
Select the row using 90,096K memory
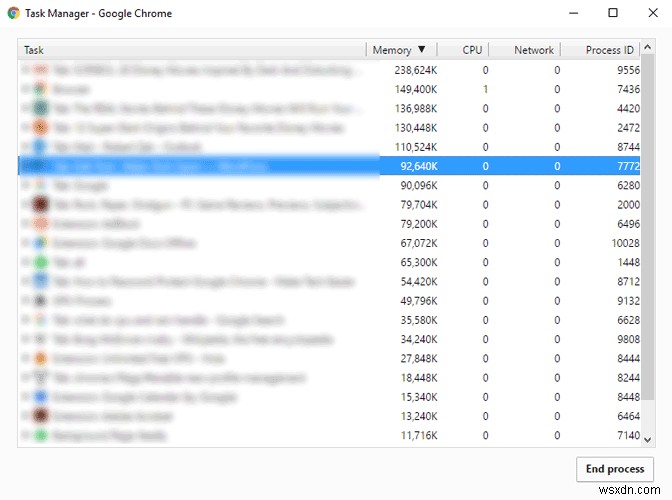point(329,186)
